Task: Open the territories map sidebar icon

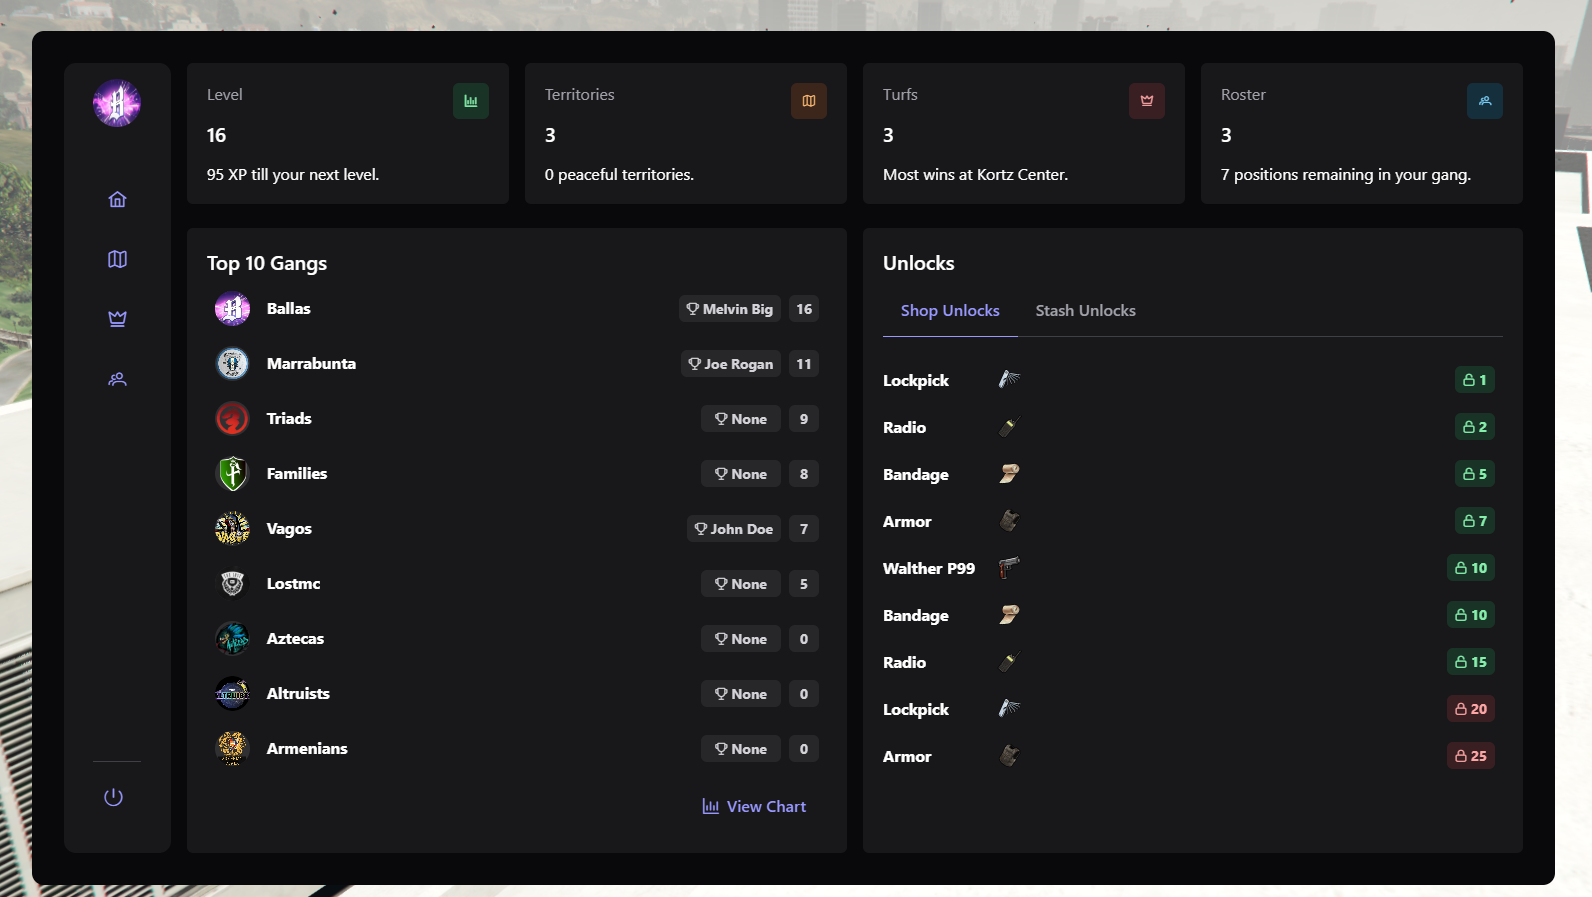Action: point(117,259)
